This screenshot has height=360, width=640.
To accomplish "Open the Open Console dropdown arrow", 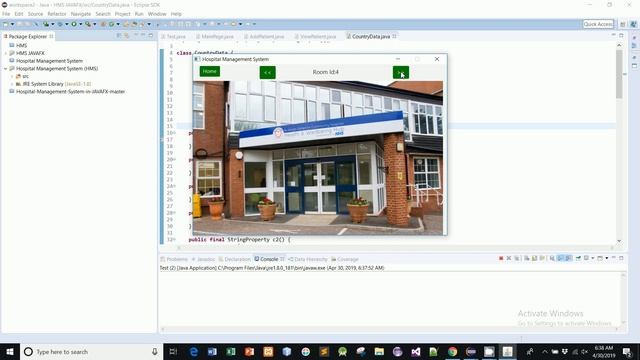I will click(607, 258).
